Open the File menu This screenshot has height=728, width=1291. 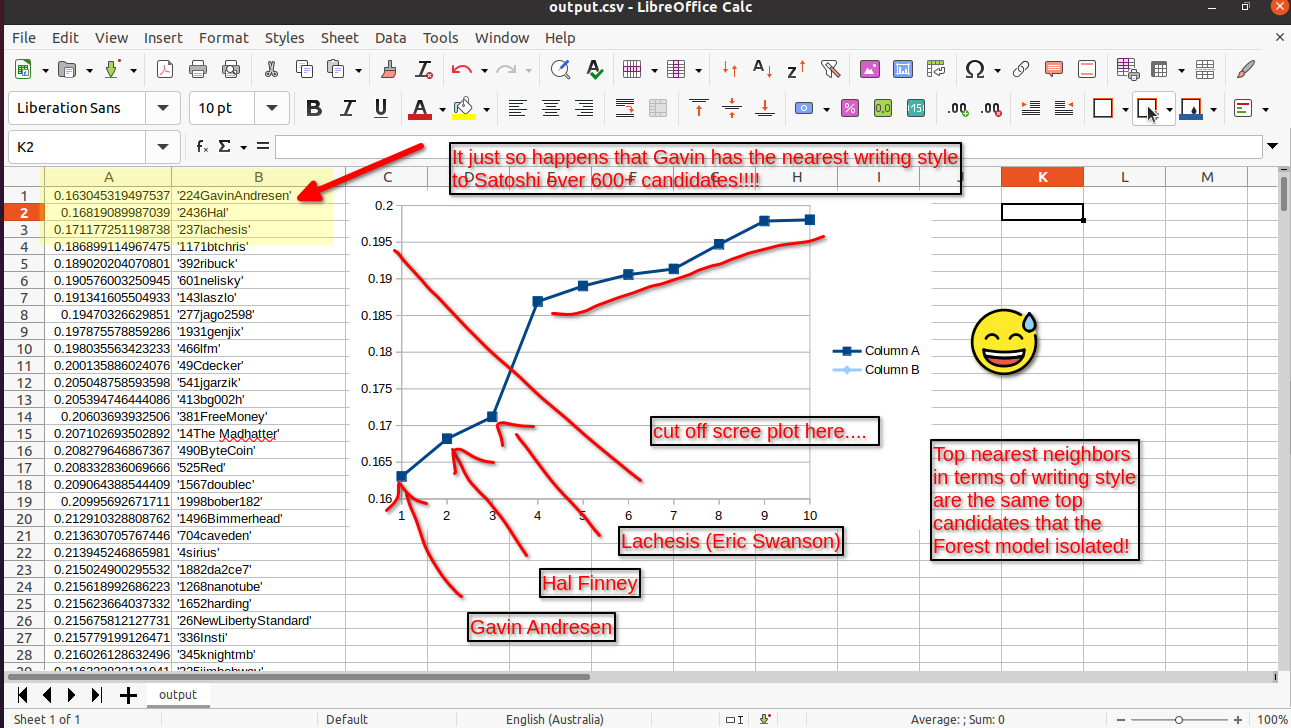tap(24, 38)
